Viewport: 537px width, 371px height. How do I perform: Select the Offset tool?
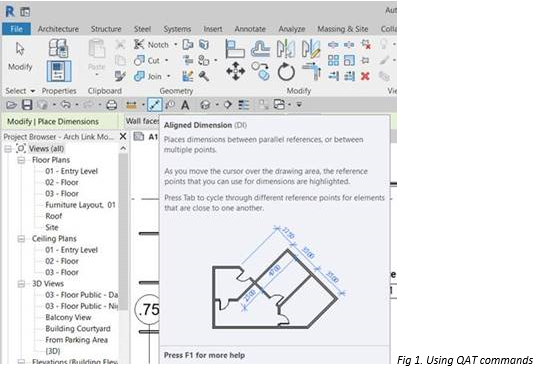(260, 49)
